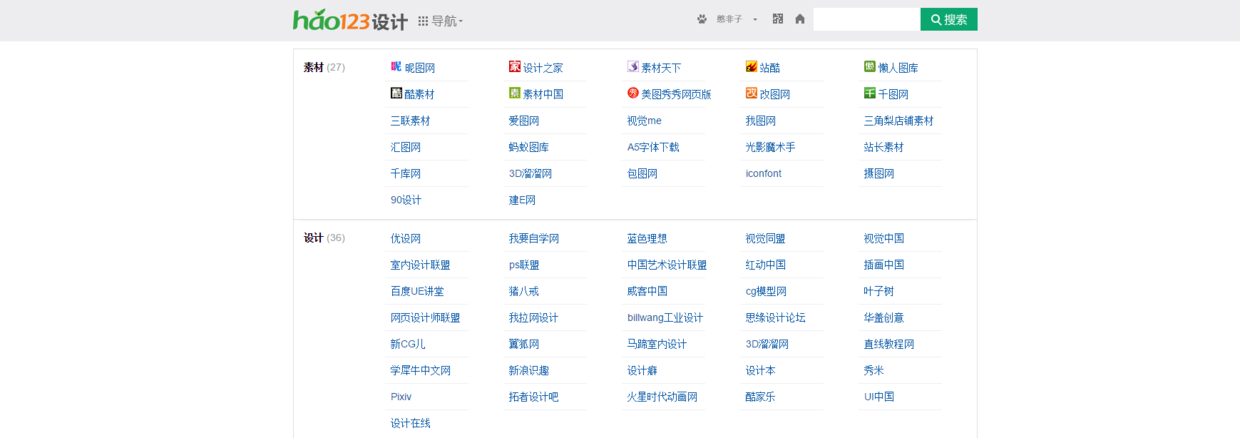The height and width of the screenshot is (438, 1240).
Task: Focus the search input field
Action: click(867, 19)
